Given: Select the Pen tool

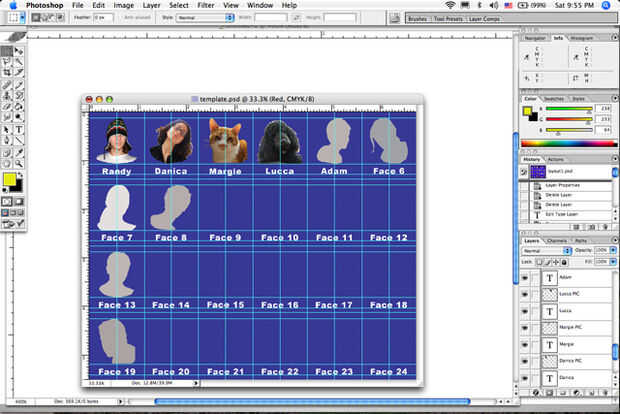Looking at the screenshot, I should (x=7, y=140).
